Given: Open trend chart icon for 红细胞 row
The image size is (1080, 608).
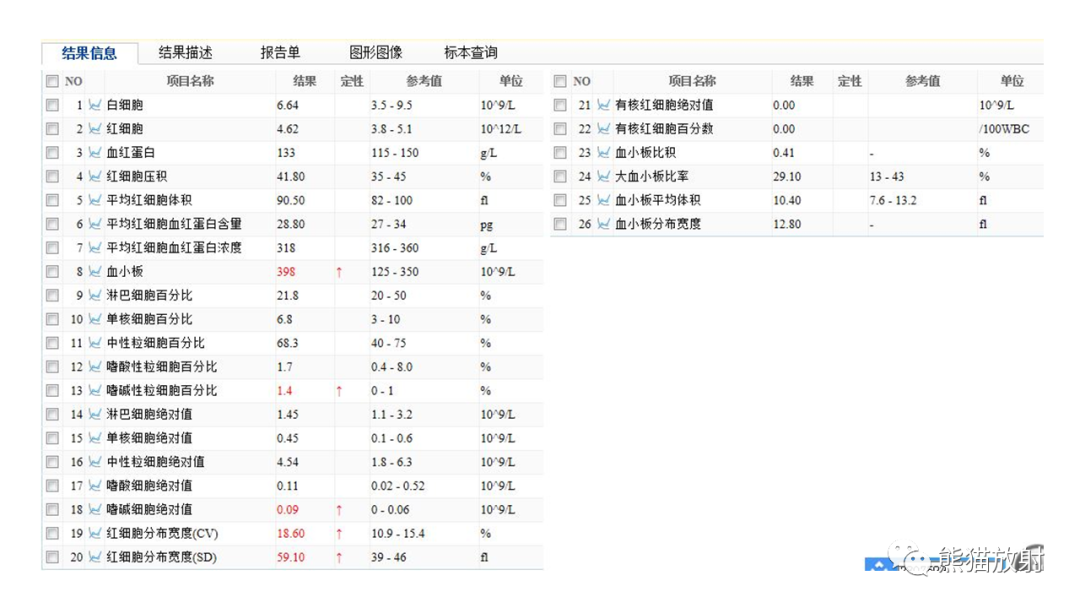Looking at the screenshot, I should 95,129.
